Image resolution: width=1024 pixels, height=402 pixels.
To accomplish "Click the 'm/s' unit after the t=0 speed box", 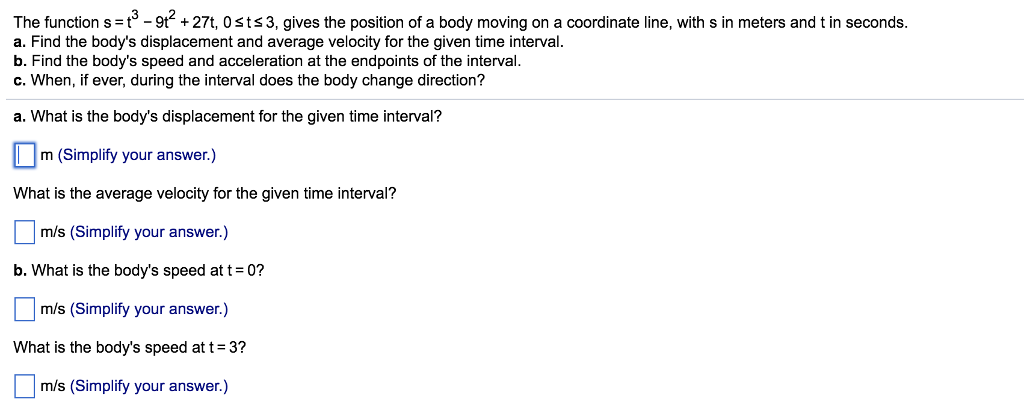I will [53, 309].
